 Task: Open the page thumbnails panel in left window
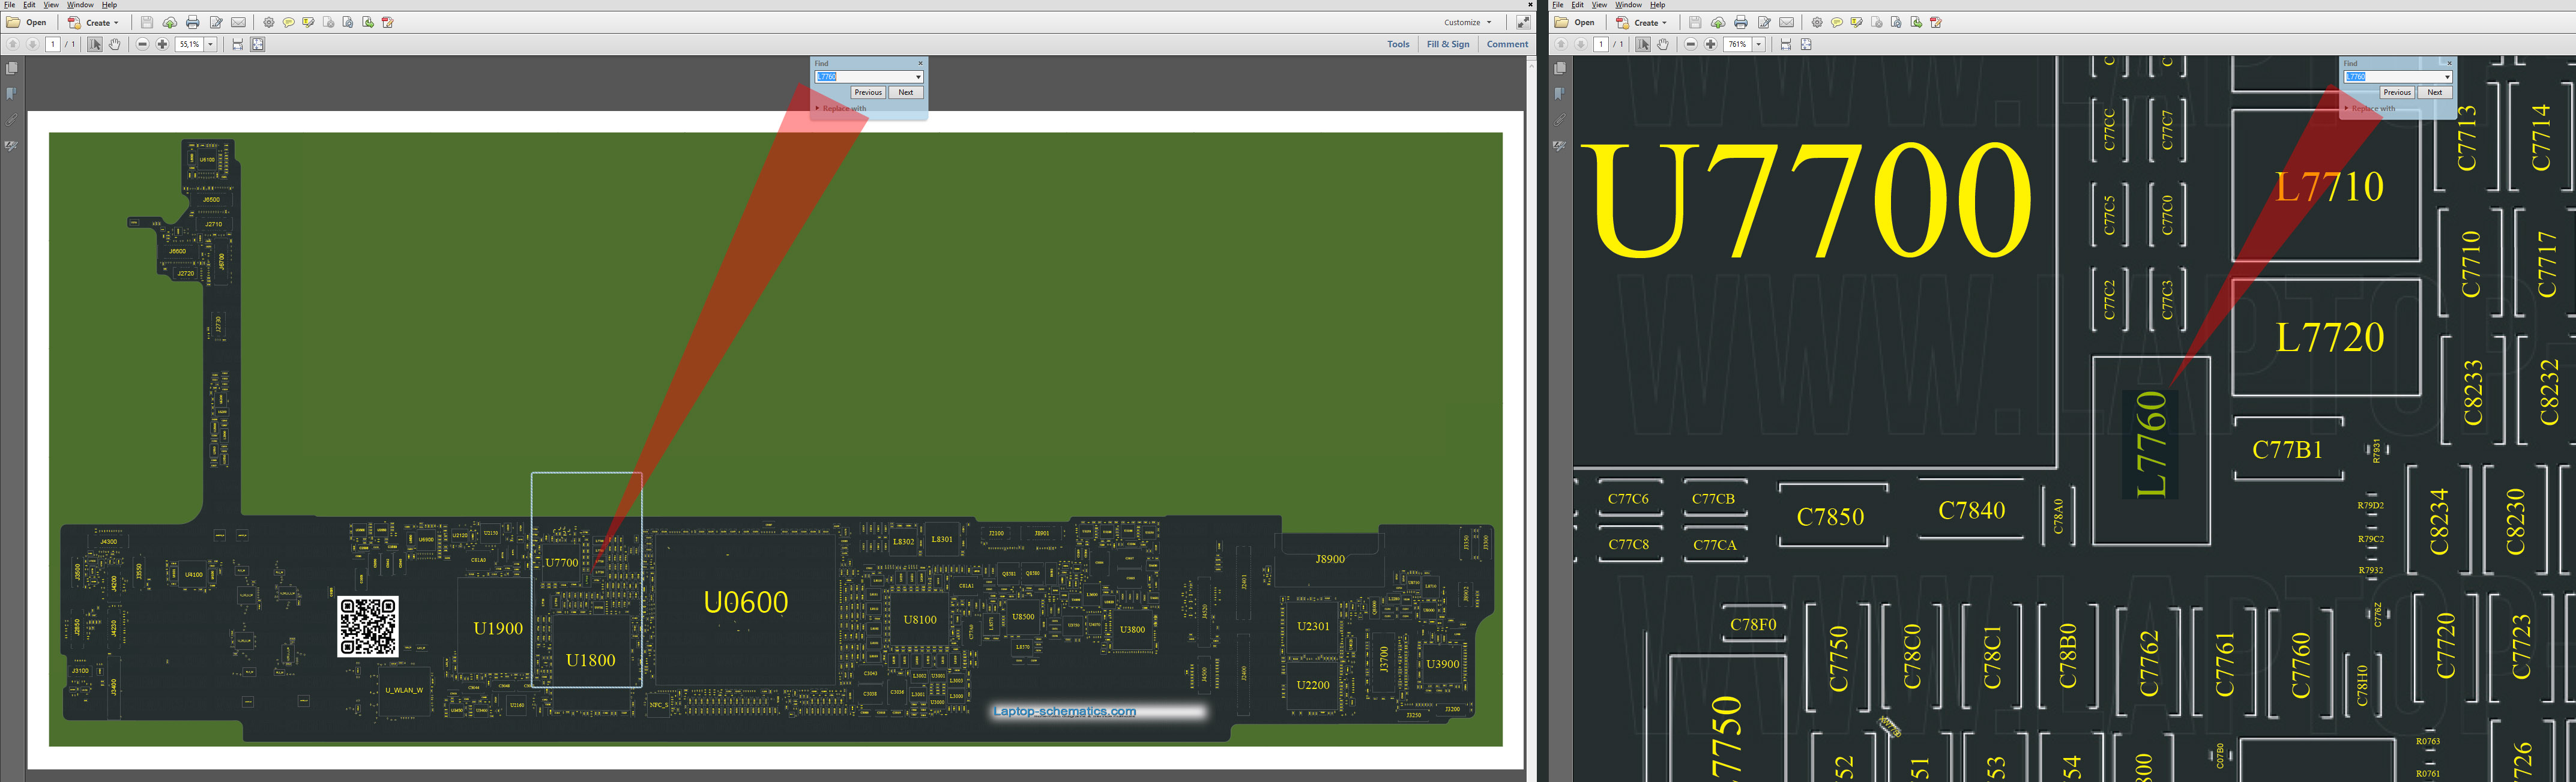tap(12, 68)
